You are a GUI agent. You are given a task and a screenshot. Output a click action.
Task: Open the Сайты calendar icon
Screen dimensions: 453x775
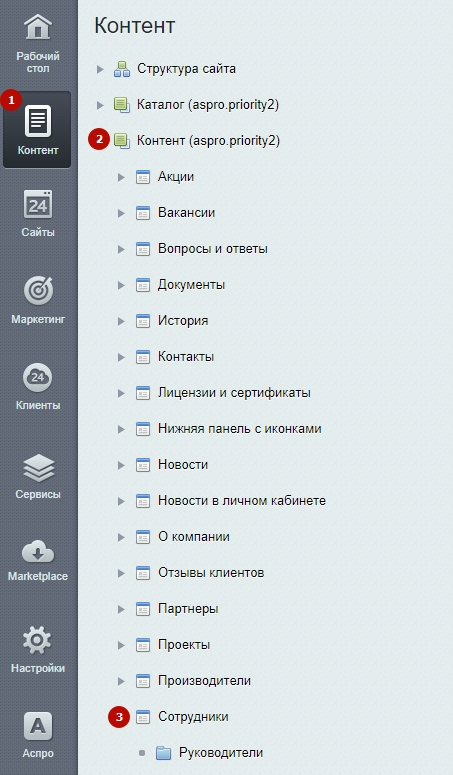coord(38,204)
